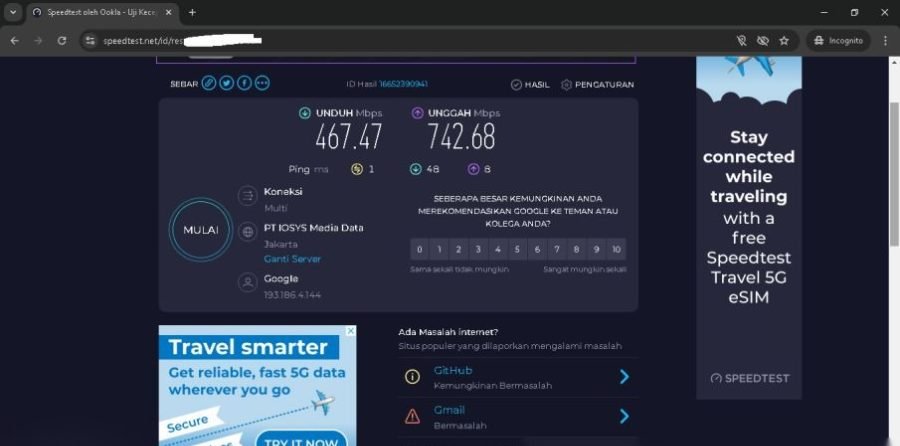Open tab search dropdown arrow

[13, 13]
